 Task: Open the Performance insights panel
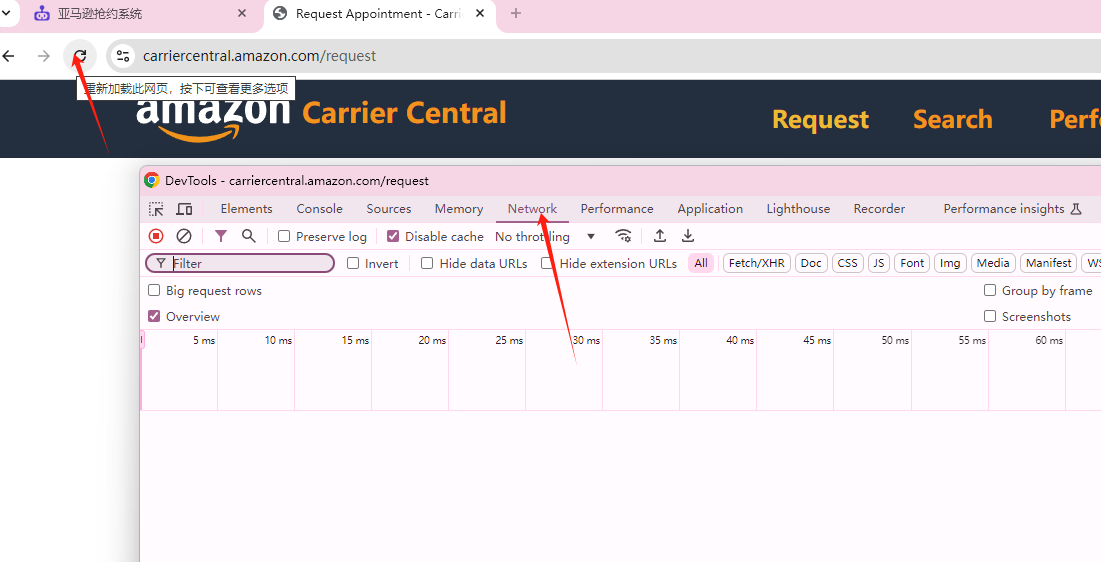coord(1012,209)
